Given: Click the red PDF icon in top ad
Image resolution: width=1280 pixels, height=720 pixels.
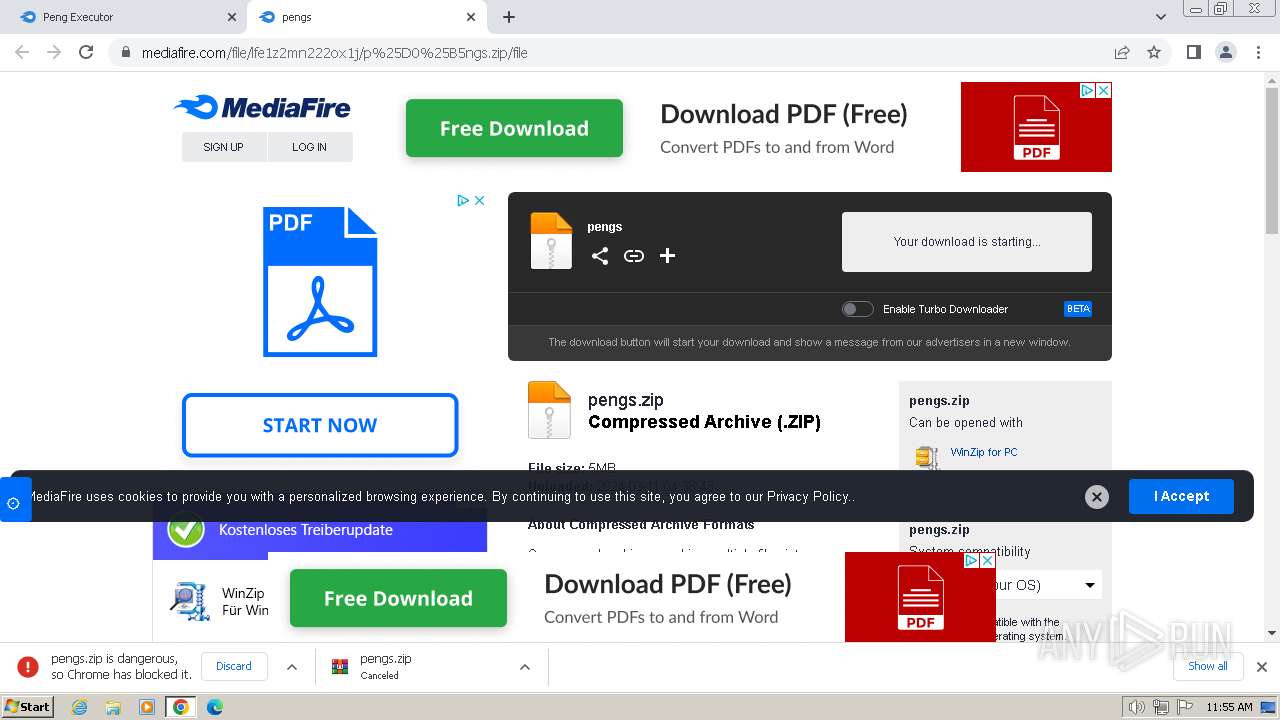Looking at the screenshot, I should pyautogui.click(x=1036, y=127).
